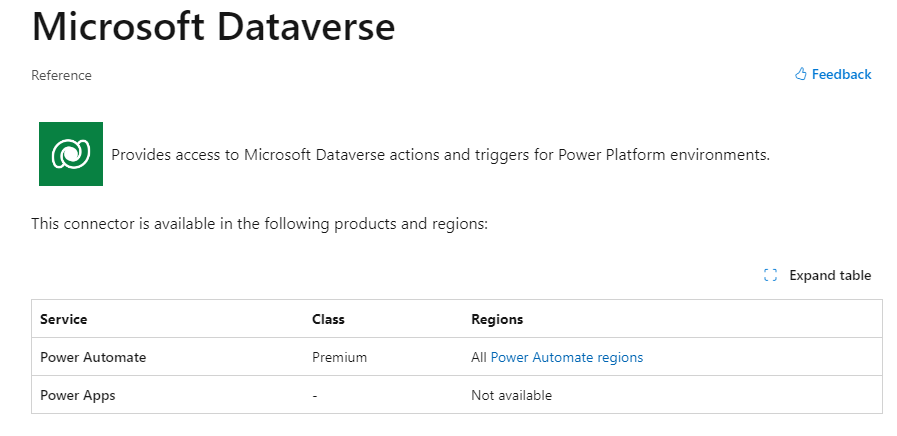Click the Microsoft Dataverse page title

pos(213,26)
